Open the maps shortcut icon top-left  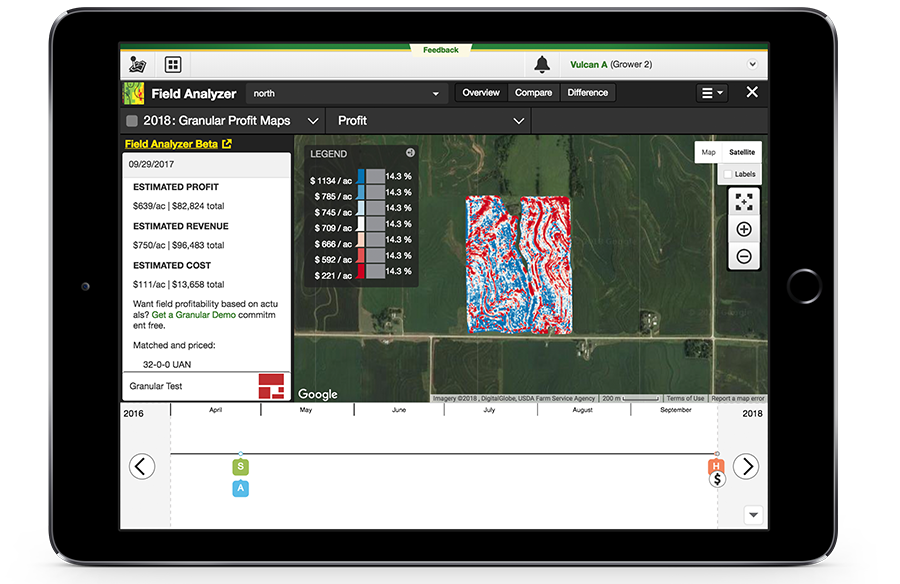(x=138, y=63)
